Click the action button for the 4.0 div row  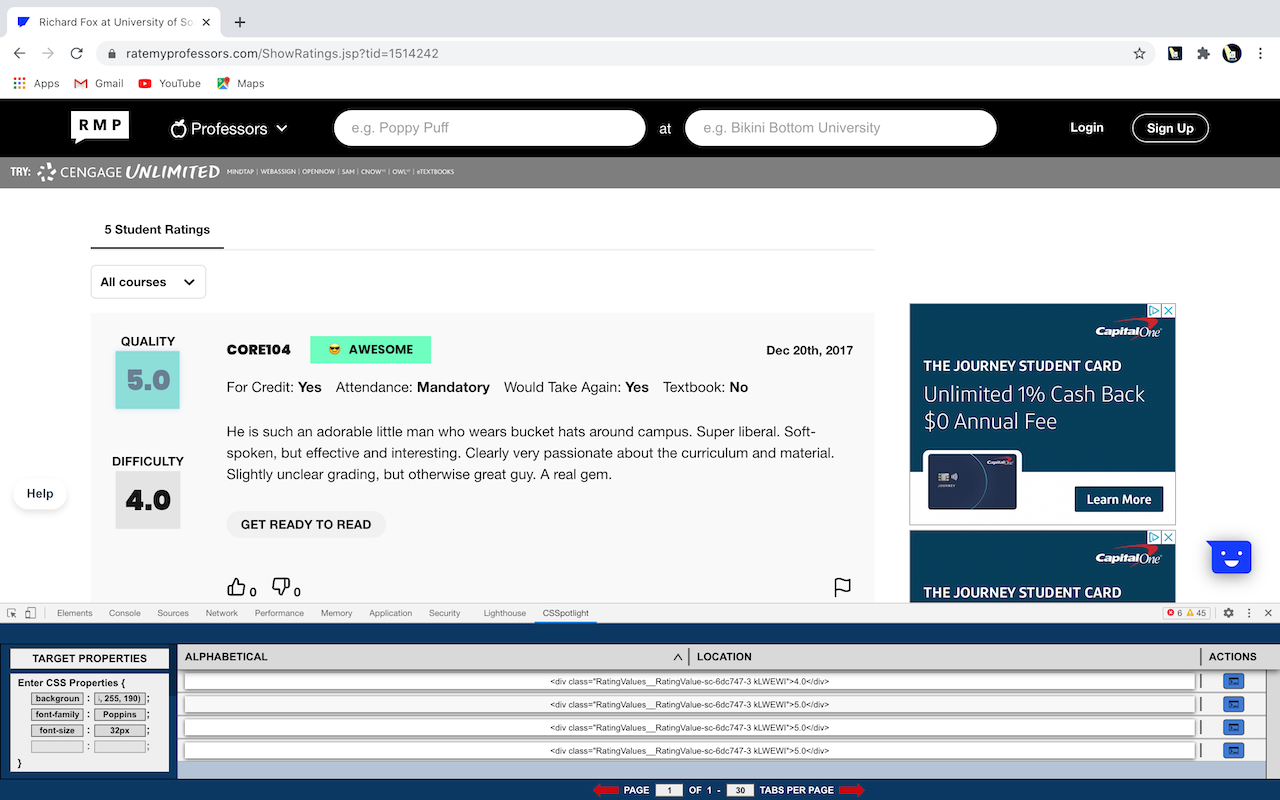coord(1234,681)
